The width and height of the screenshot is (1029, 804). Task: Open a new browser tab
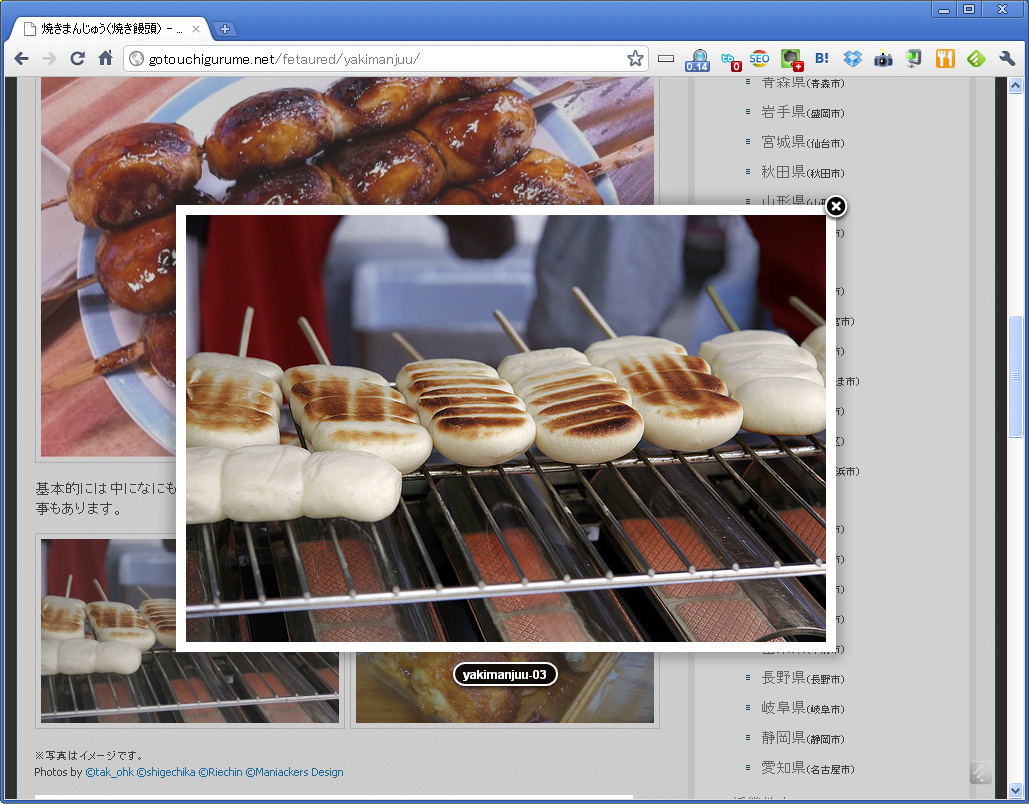click(225, 29)
